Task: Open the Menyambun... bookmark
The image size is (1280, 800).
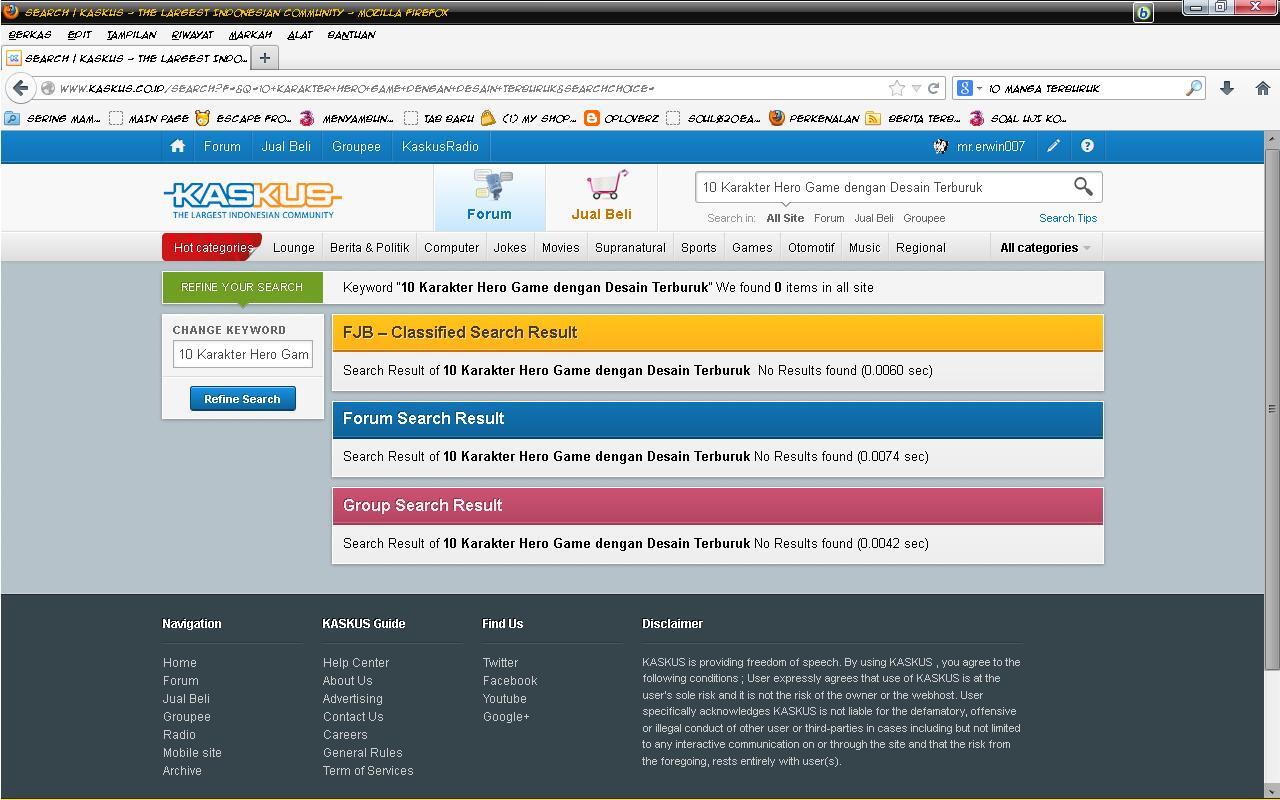Action: tap(346, 118)
